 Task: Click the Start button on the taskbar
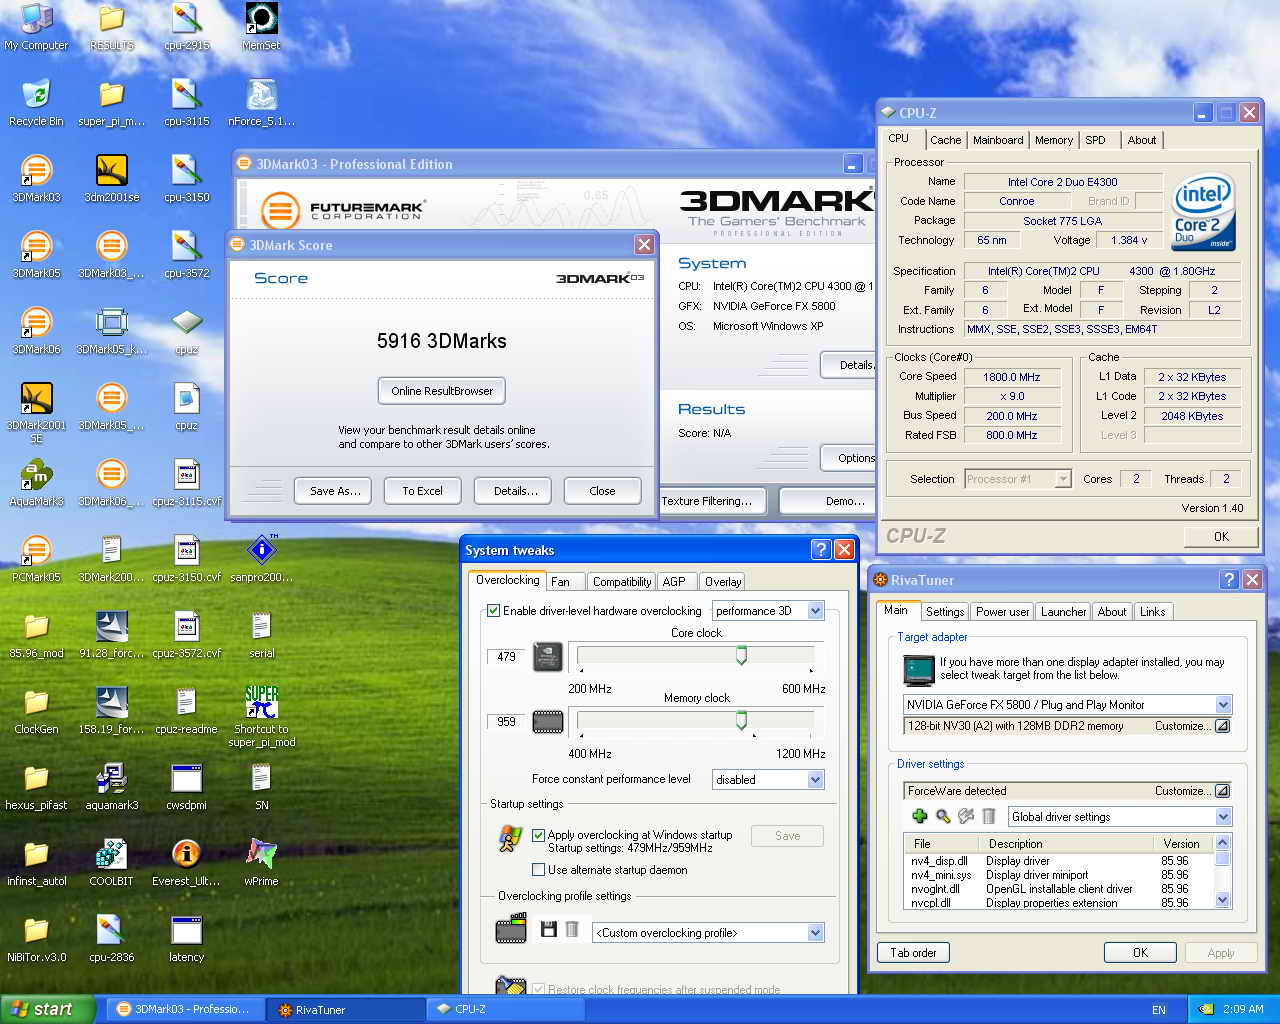click(x=47, y=1009)
